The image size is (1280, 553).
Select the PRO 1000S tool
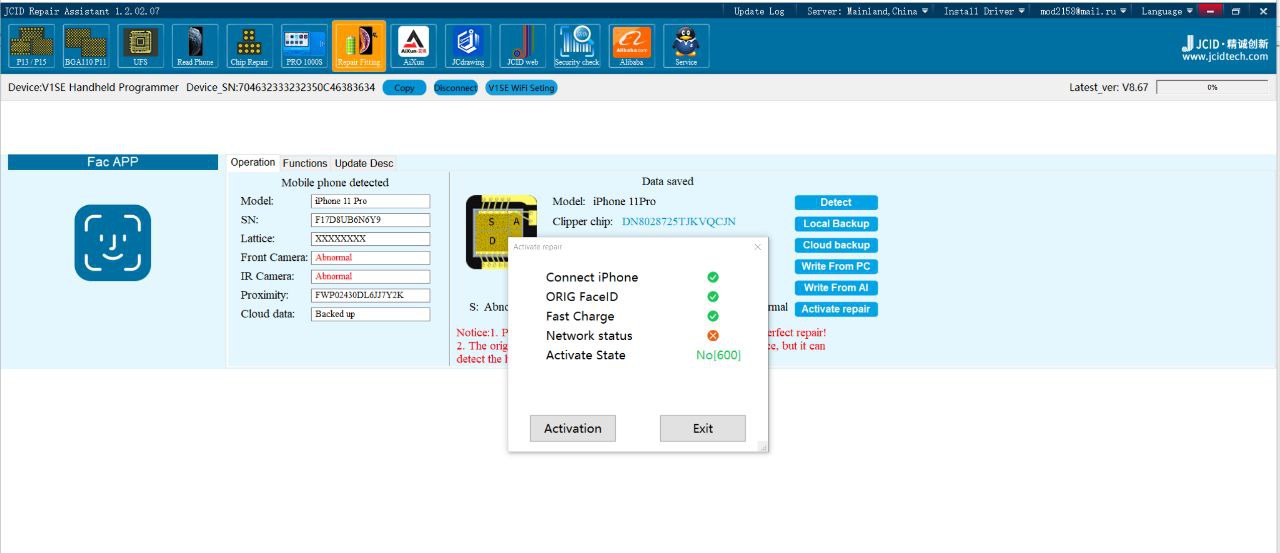304,46
